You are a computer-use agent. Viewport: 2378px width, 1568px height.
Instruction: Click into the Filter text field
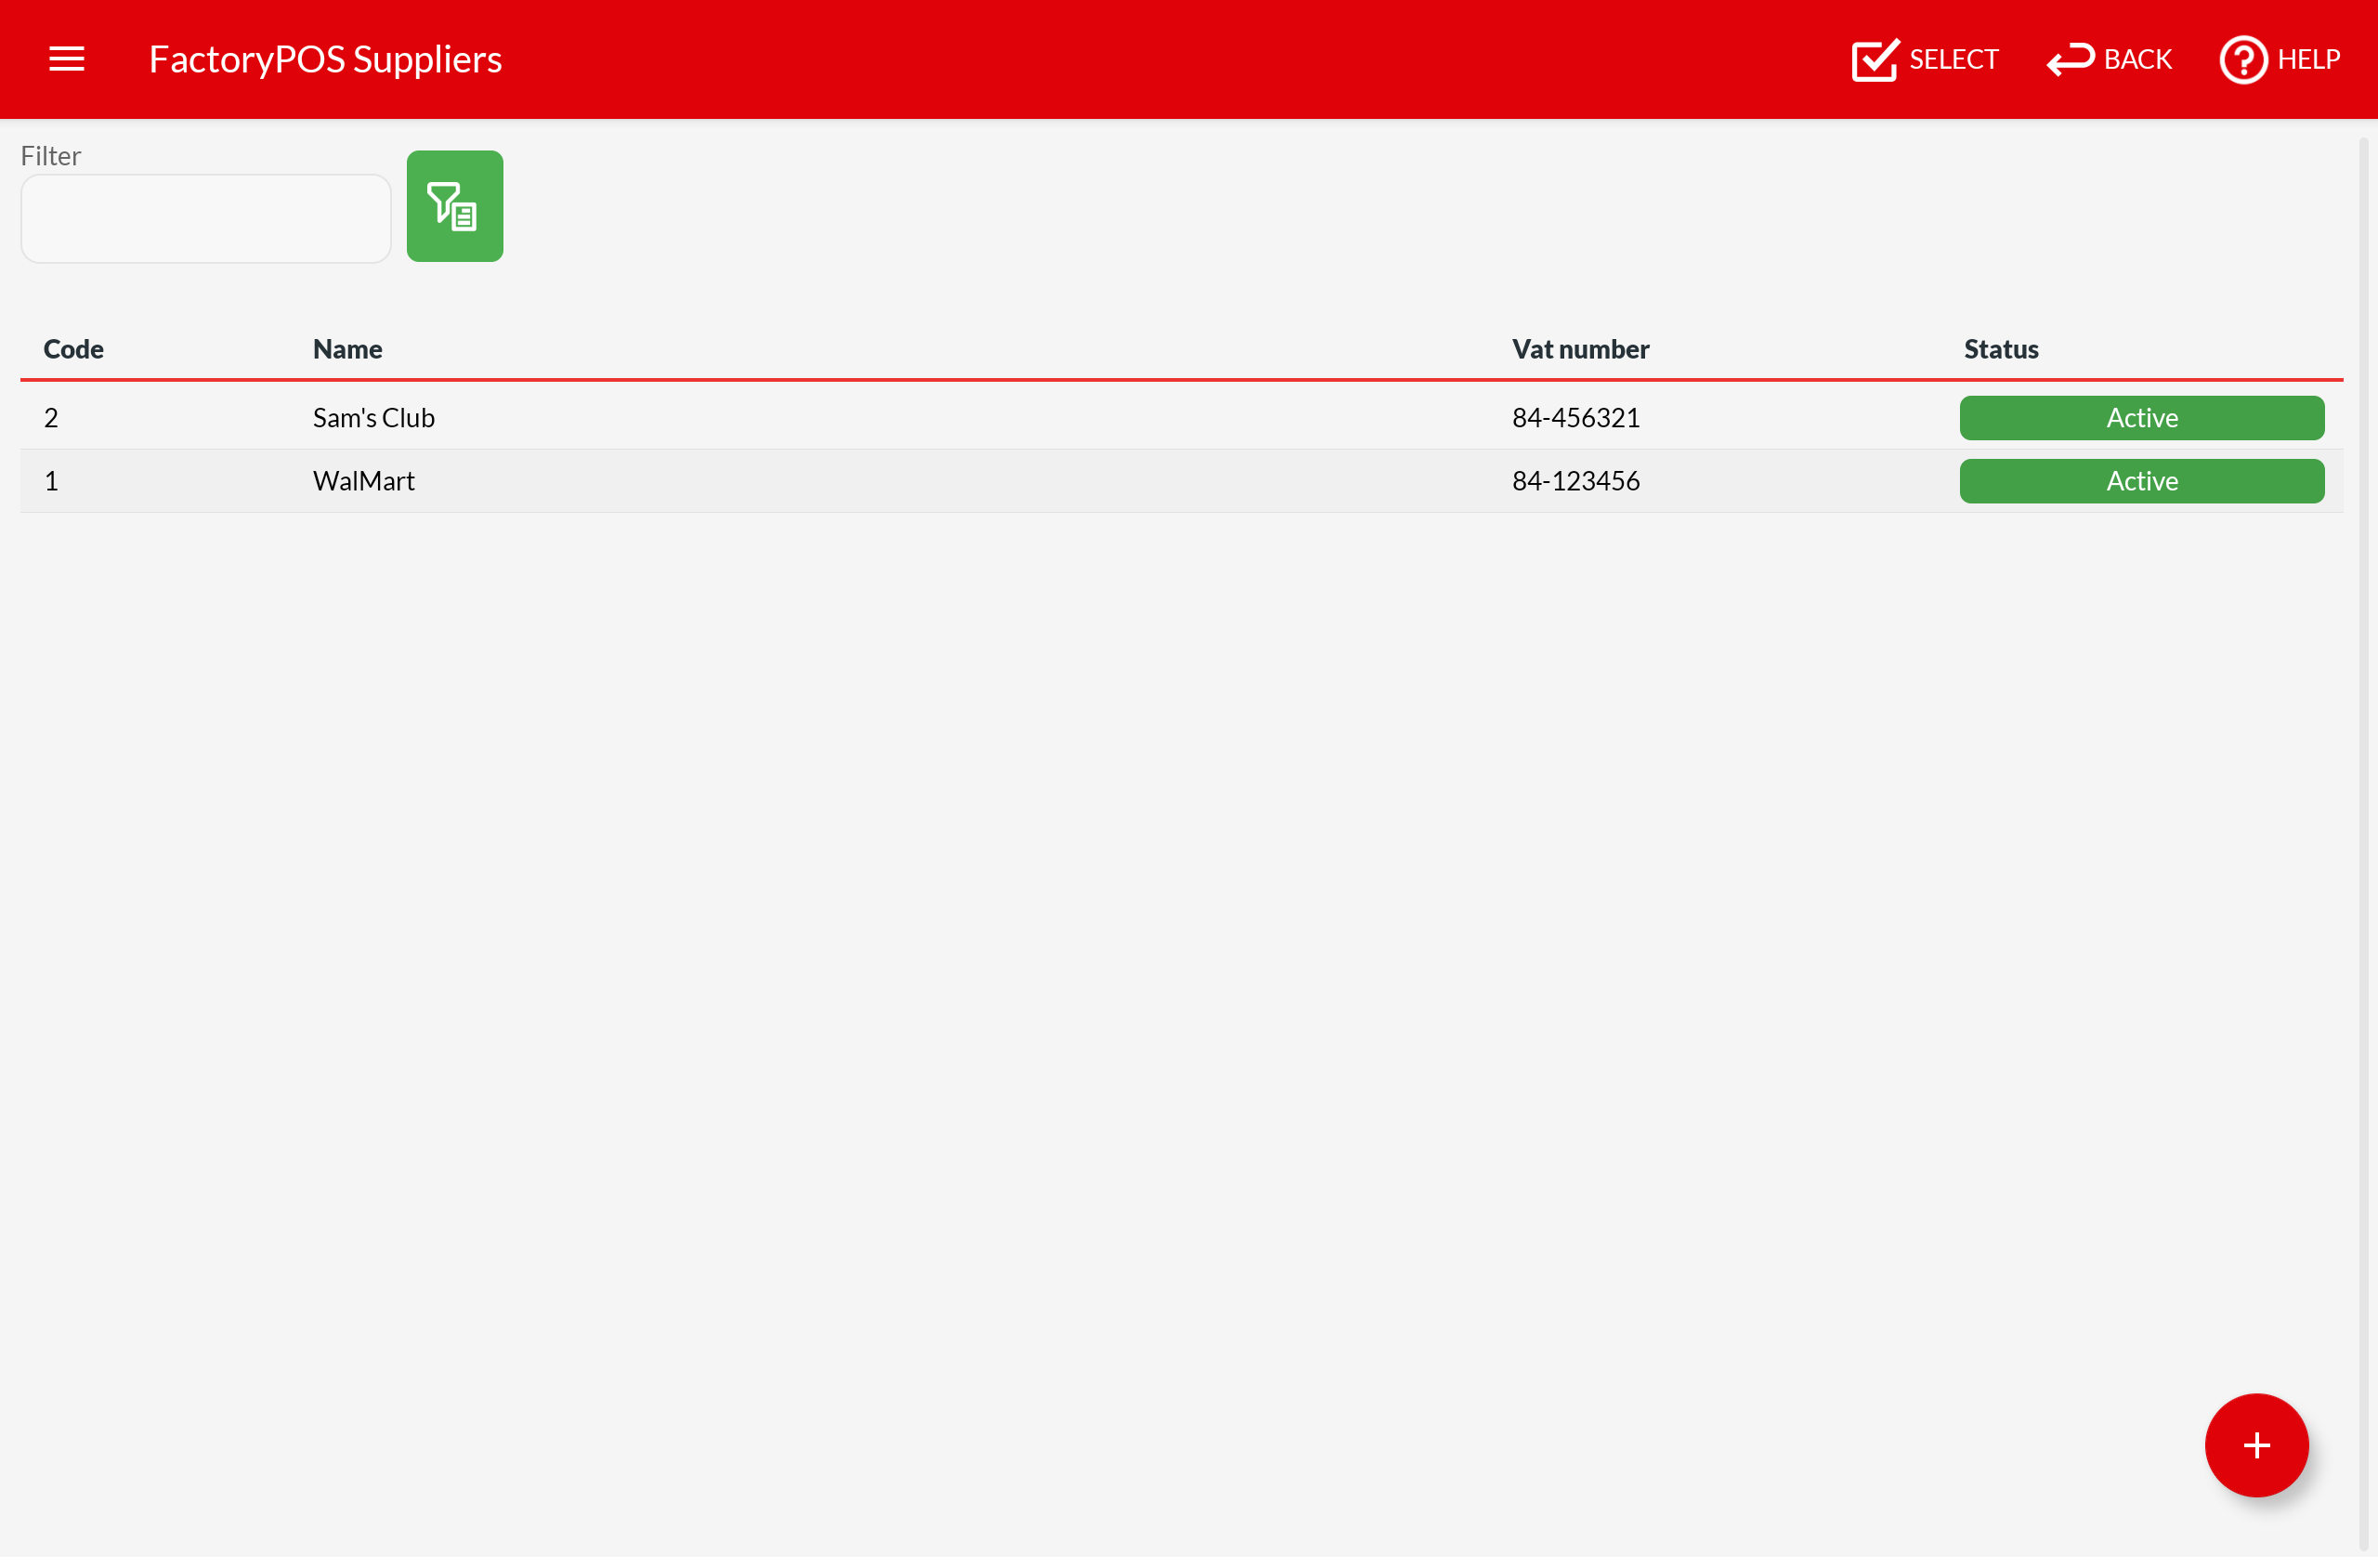(x=205, y=219)
